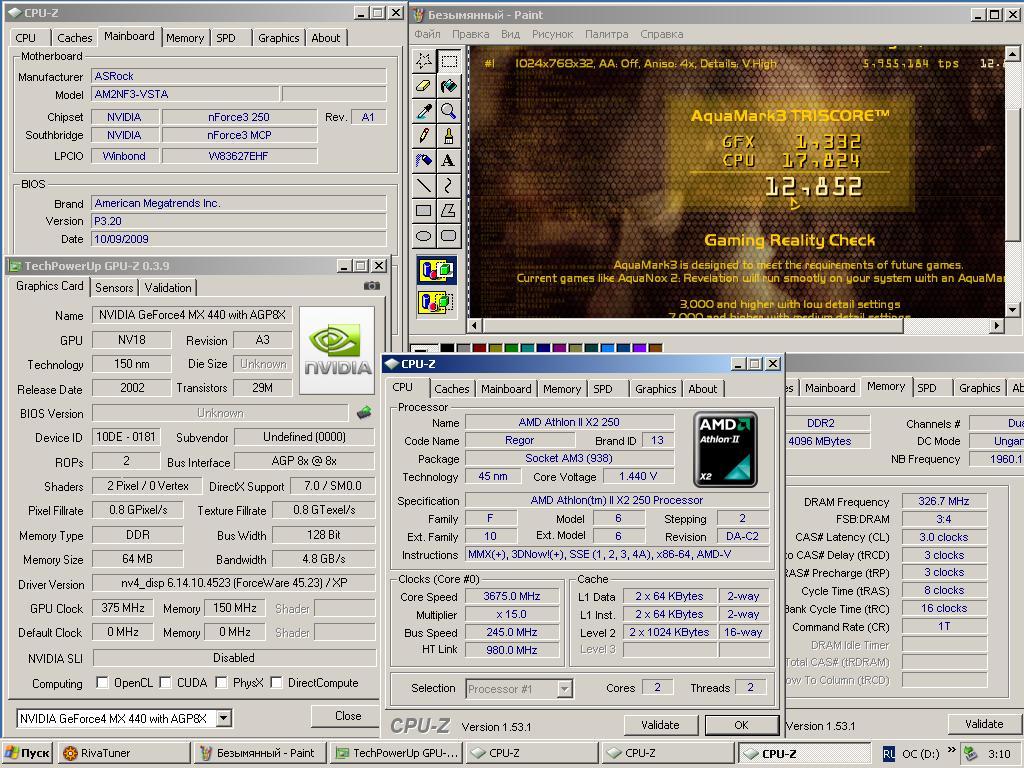Set transparent selection mode in Paint
Screen dimensions: 1024x768
click(x=436, y=302)
